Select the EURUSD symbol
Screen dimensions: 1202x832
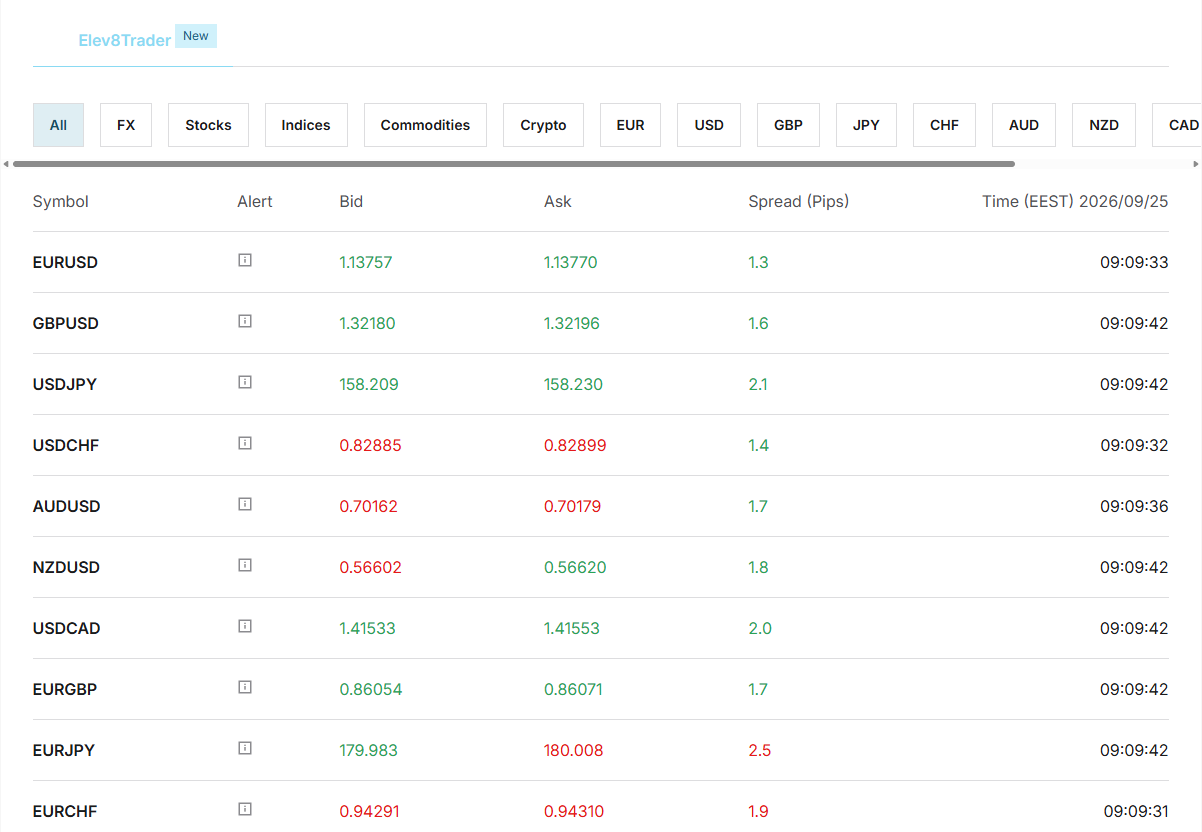[65, 262]
